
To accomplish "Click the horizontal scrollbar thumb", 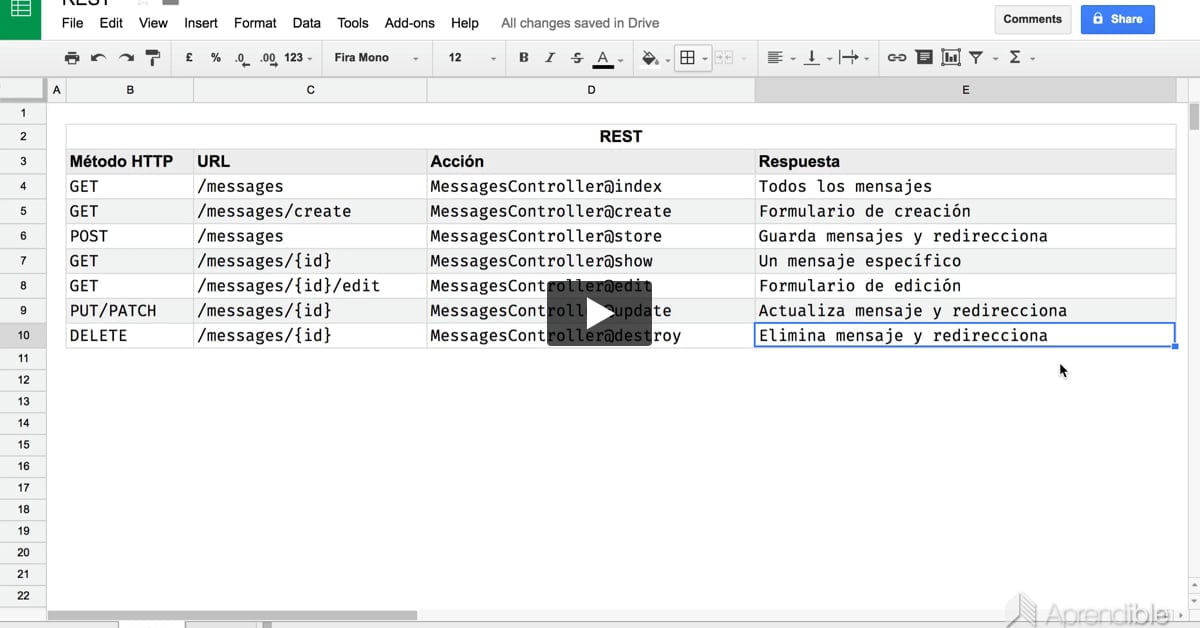I will tap(232, 615).
